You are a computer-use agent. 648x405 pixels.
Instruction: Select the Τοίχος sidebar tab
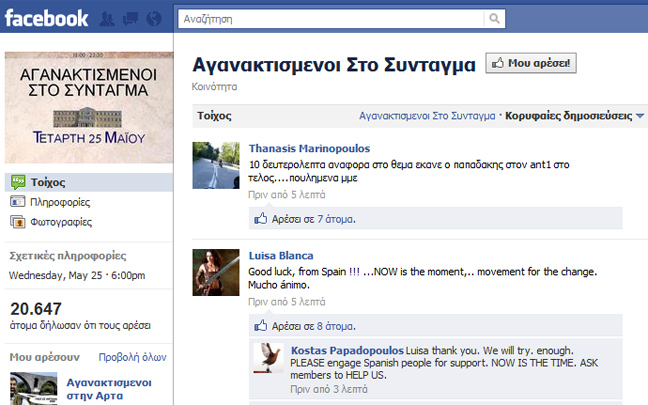point(89,182)
